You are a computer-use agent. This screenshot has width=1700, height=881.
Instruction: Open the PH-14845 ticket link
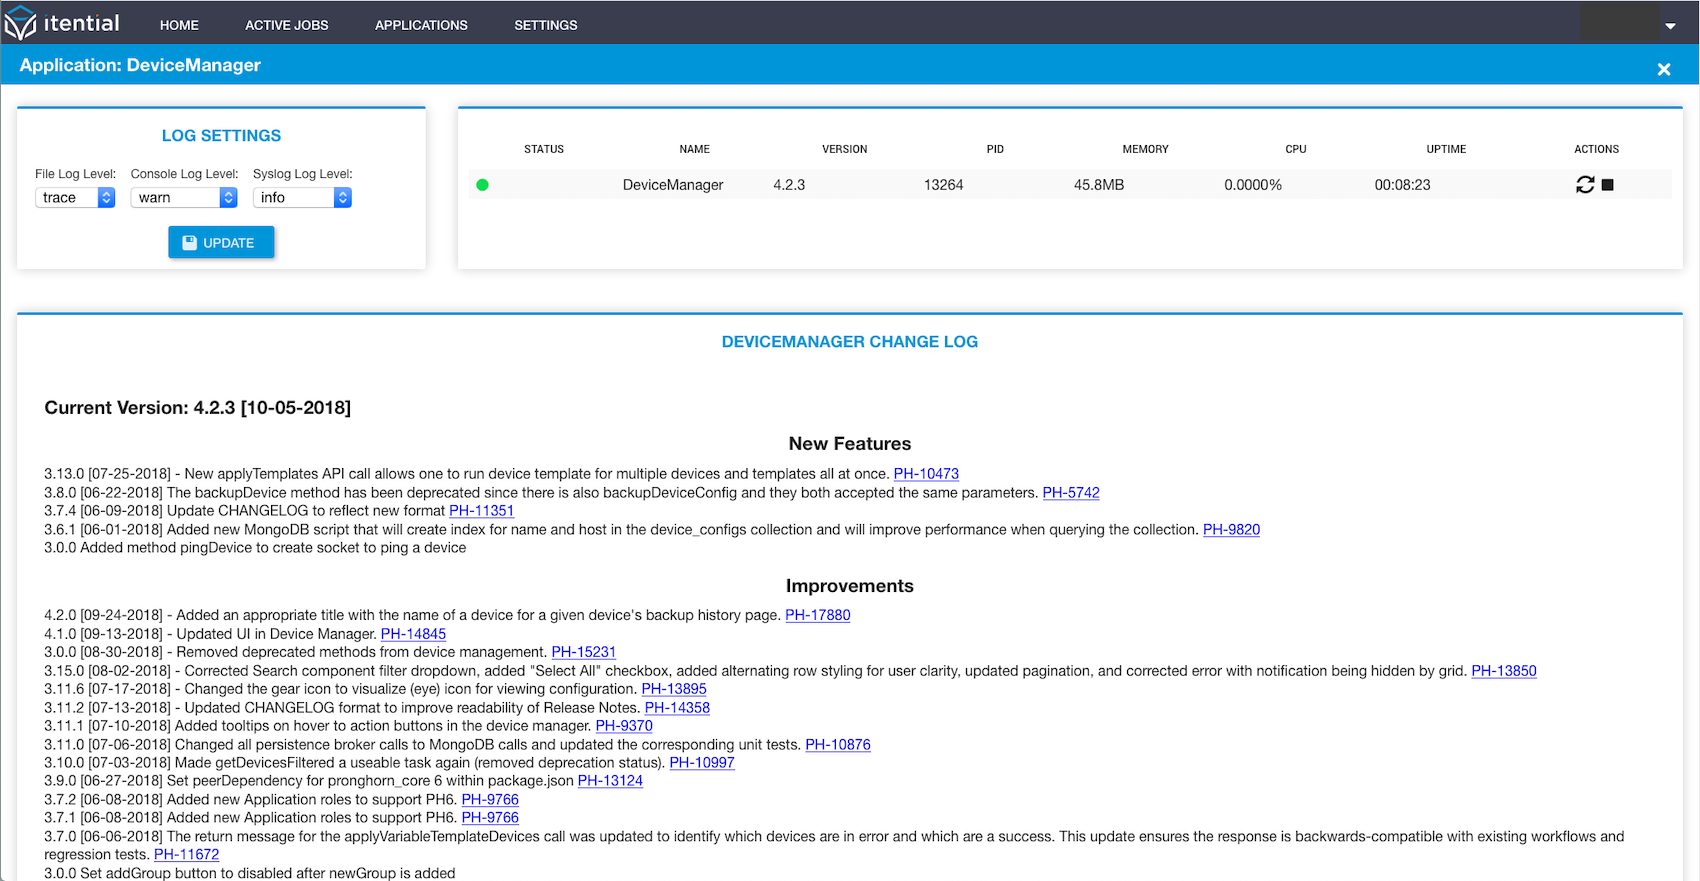(413, 634)
